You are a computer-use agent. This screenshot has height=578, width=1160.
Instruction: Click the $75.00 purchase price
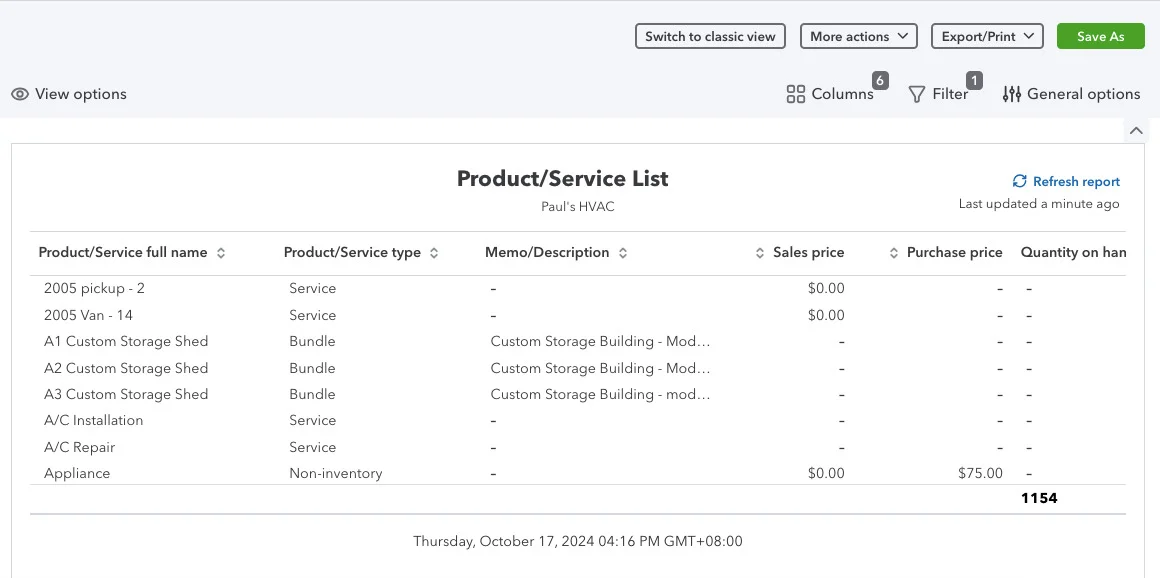click(x=981, y=474)
